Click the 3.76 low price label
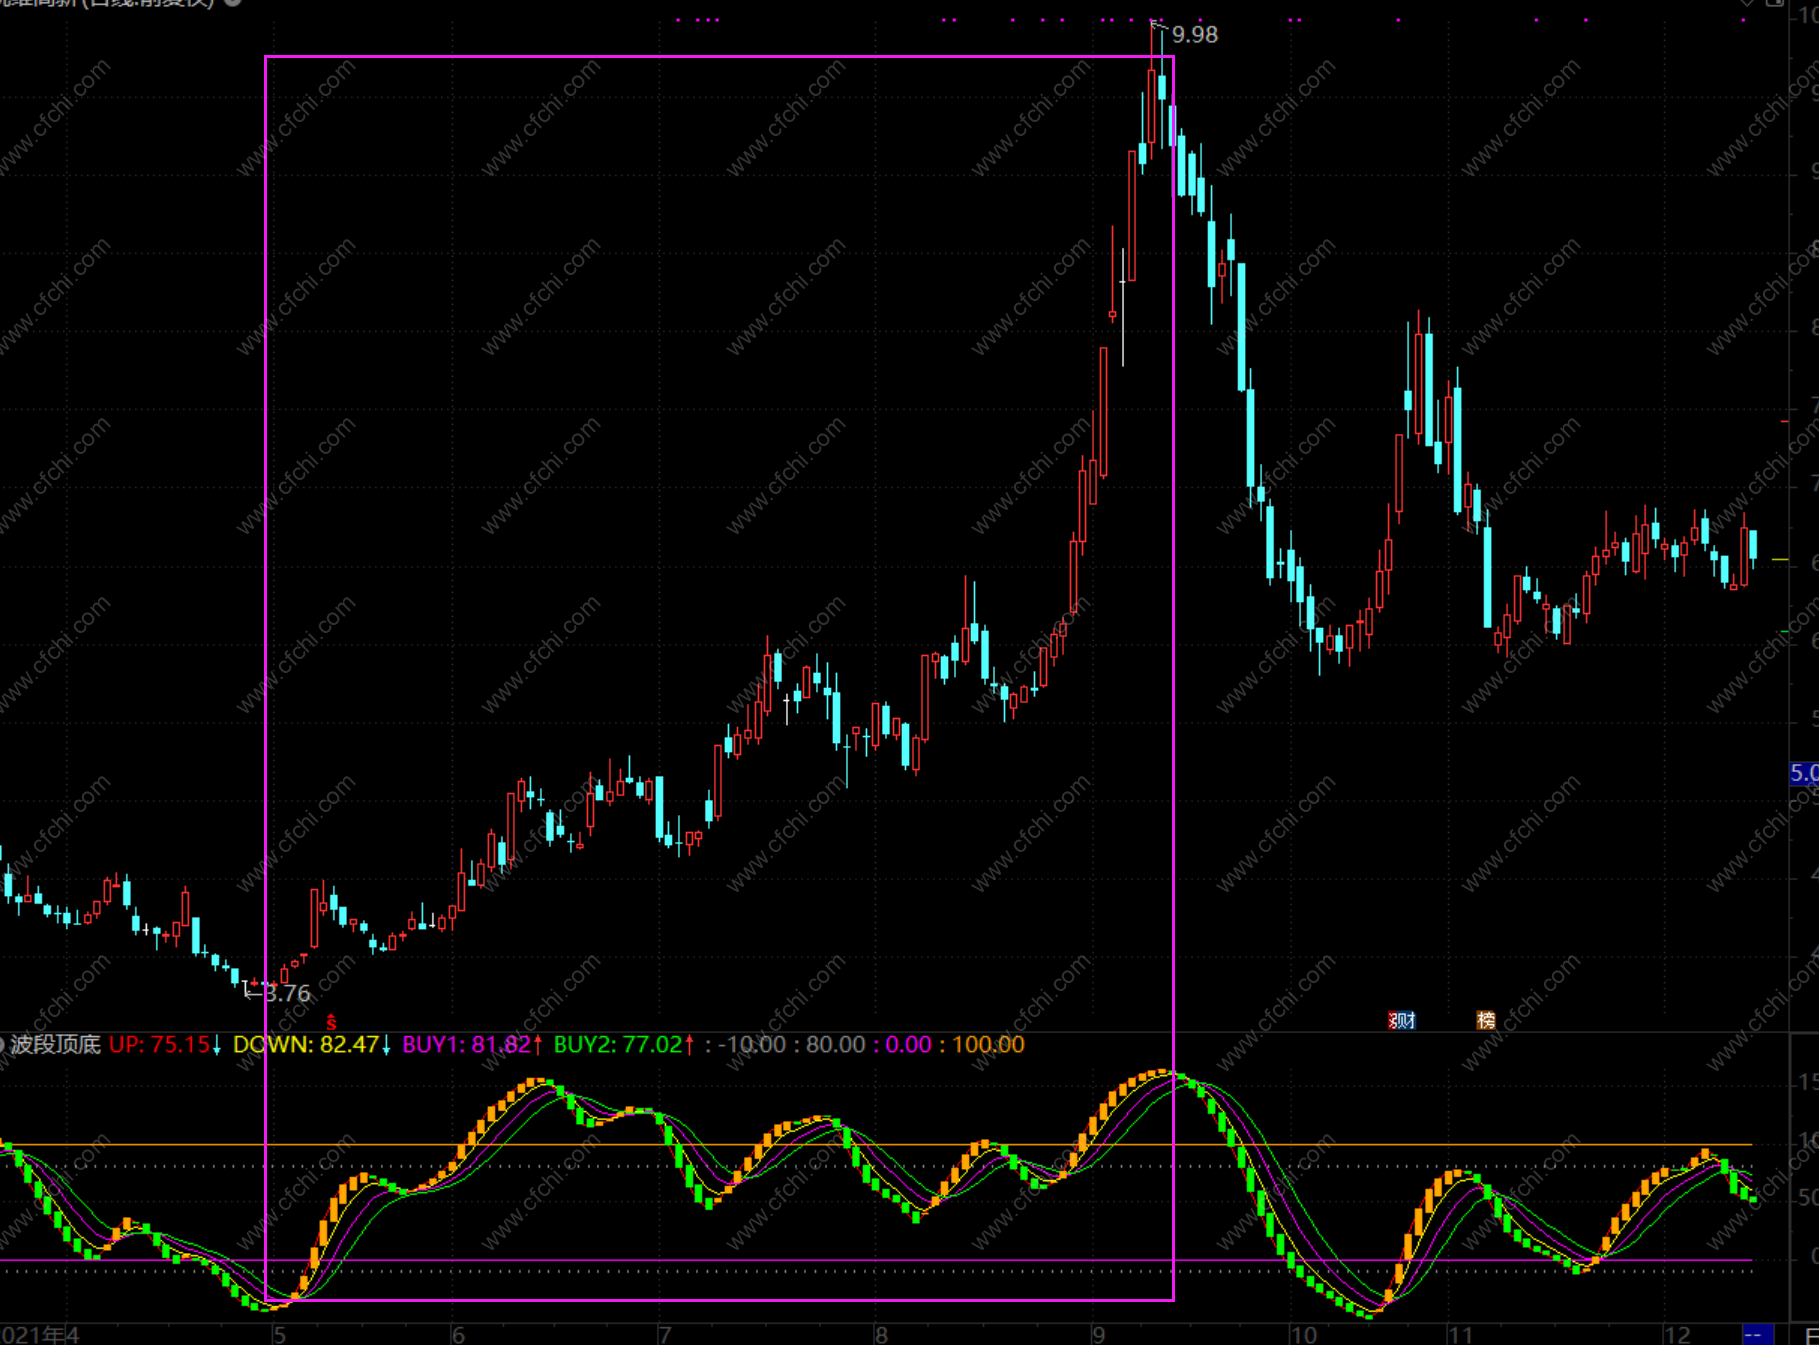The height and width of the screenshot is (1345, 1819). click(x=288, y=993)
